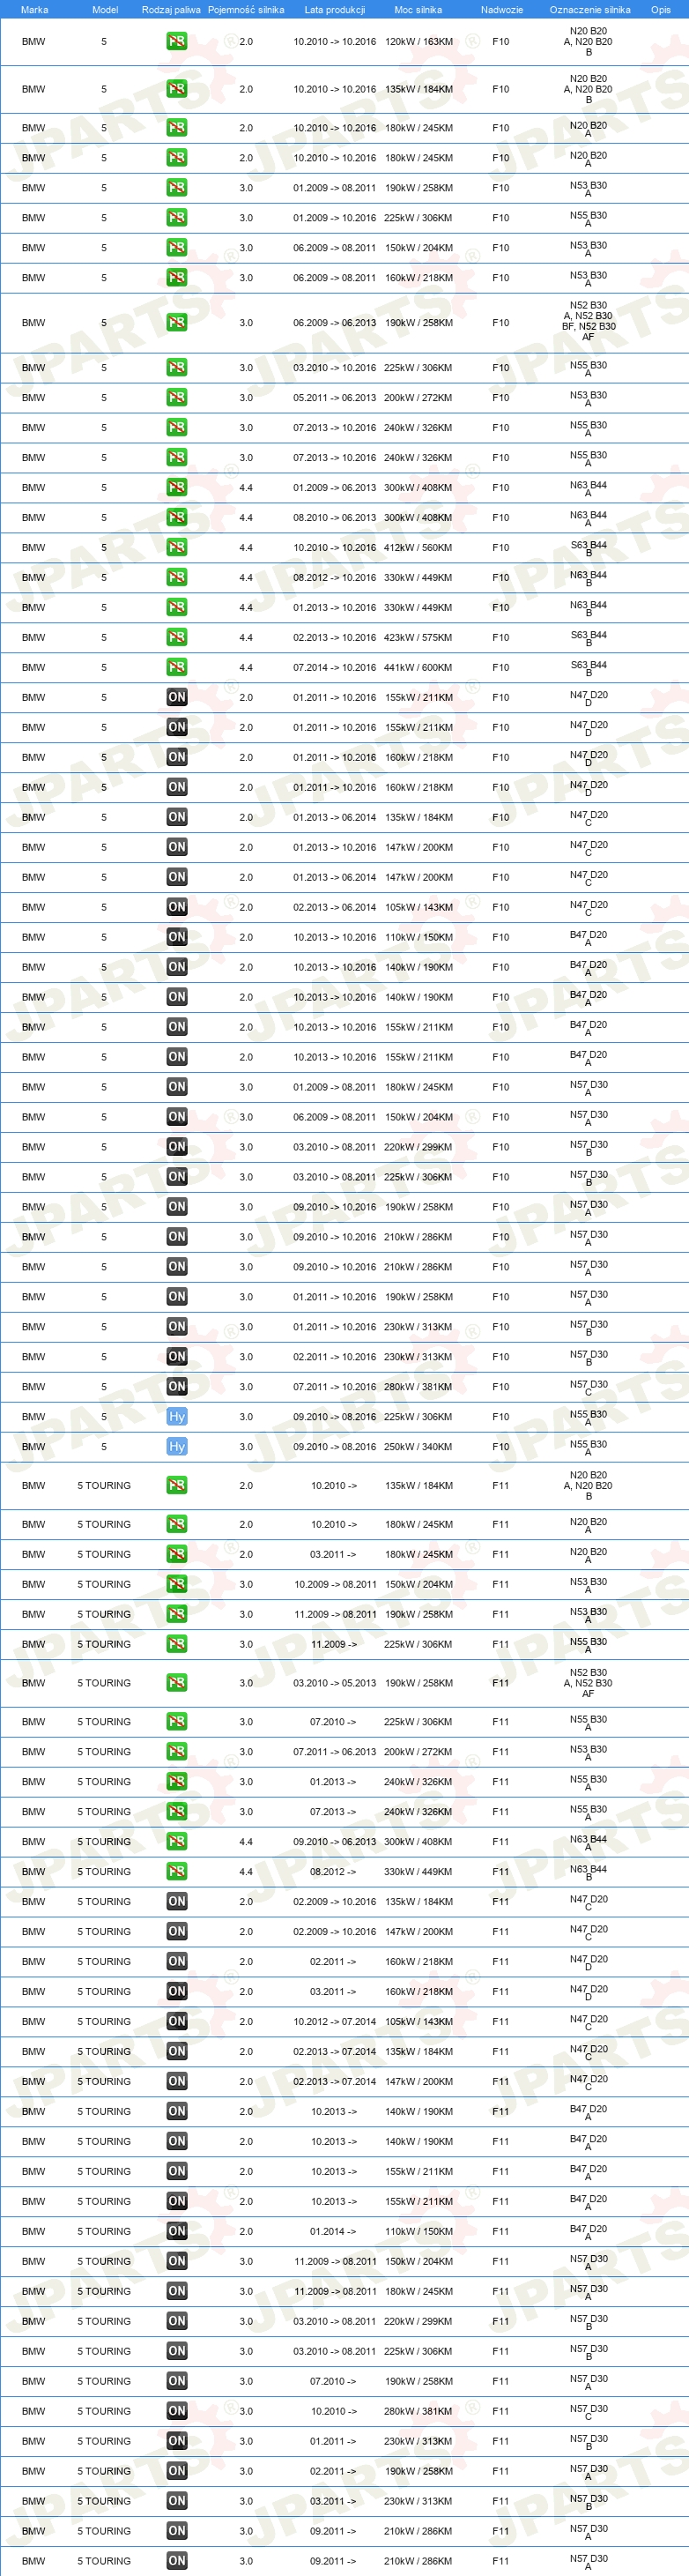
Task: Click the 'BMW' cell in the 120kW / 163KM row
Action: (x=34, y=42)
